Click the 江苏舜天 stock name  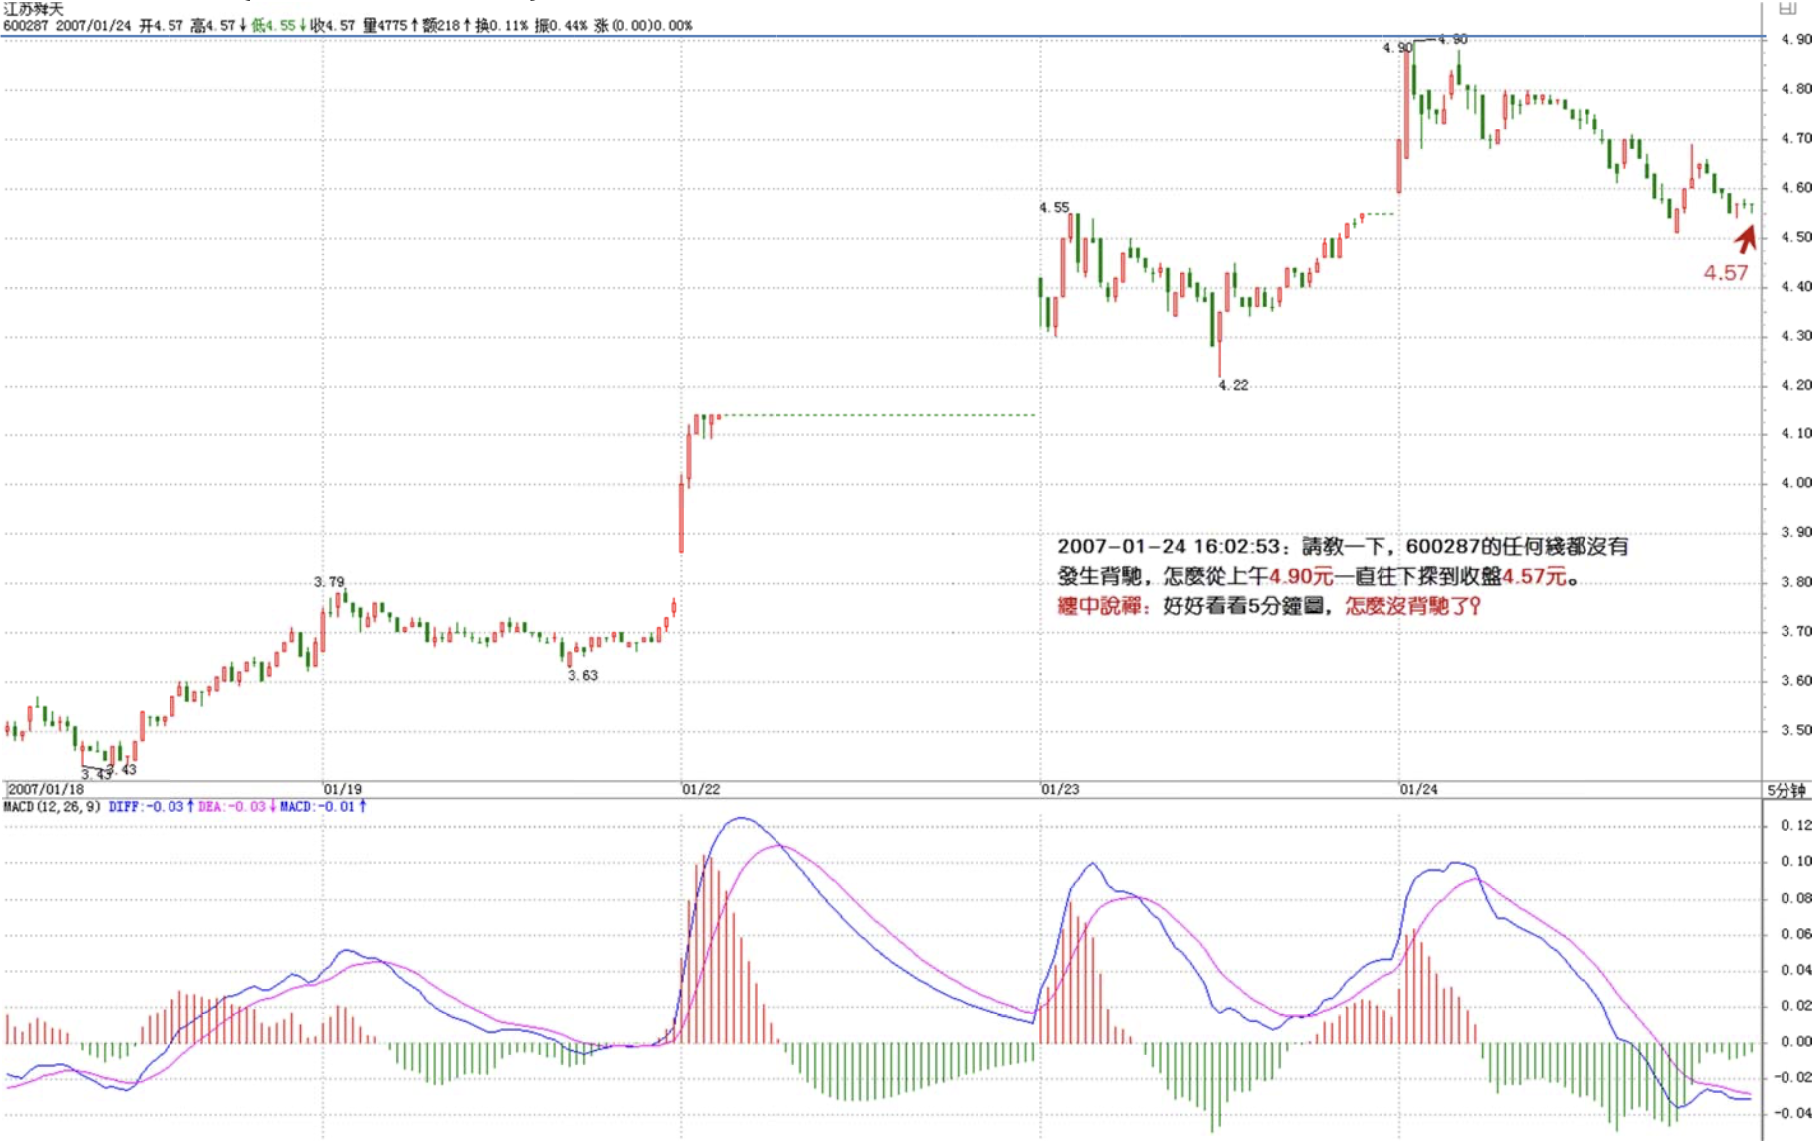(33, 9)
